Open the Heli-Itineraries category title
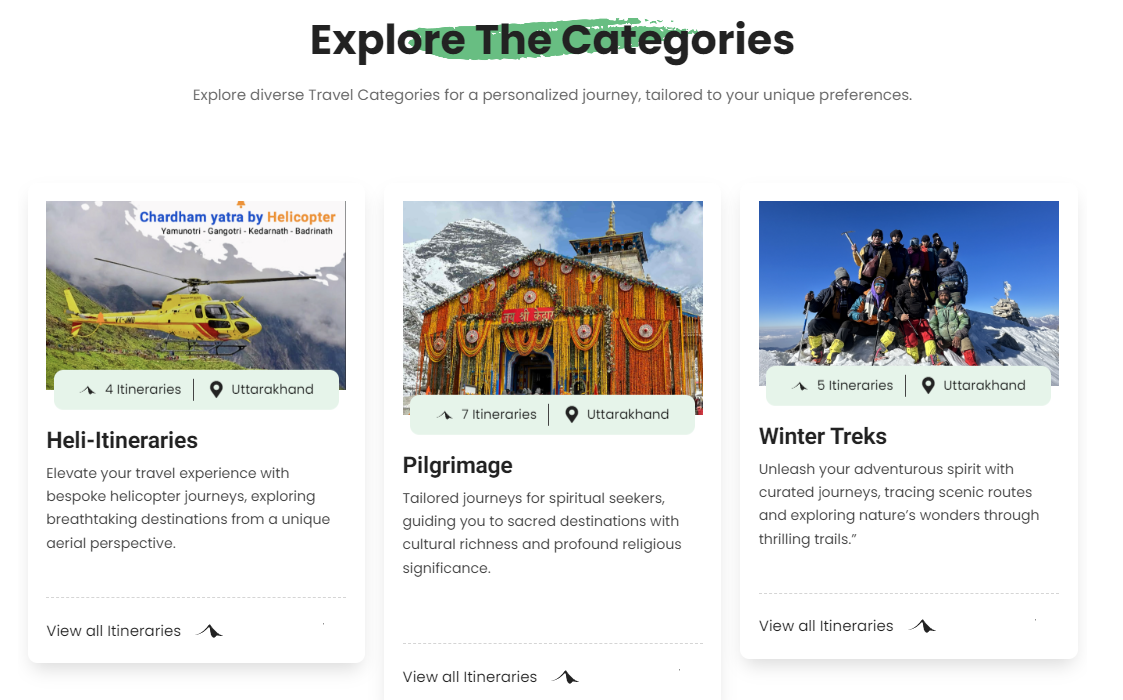The width and height of the screenshot is (1123, 700). 122,440
